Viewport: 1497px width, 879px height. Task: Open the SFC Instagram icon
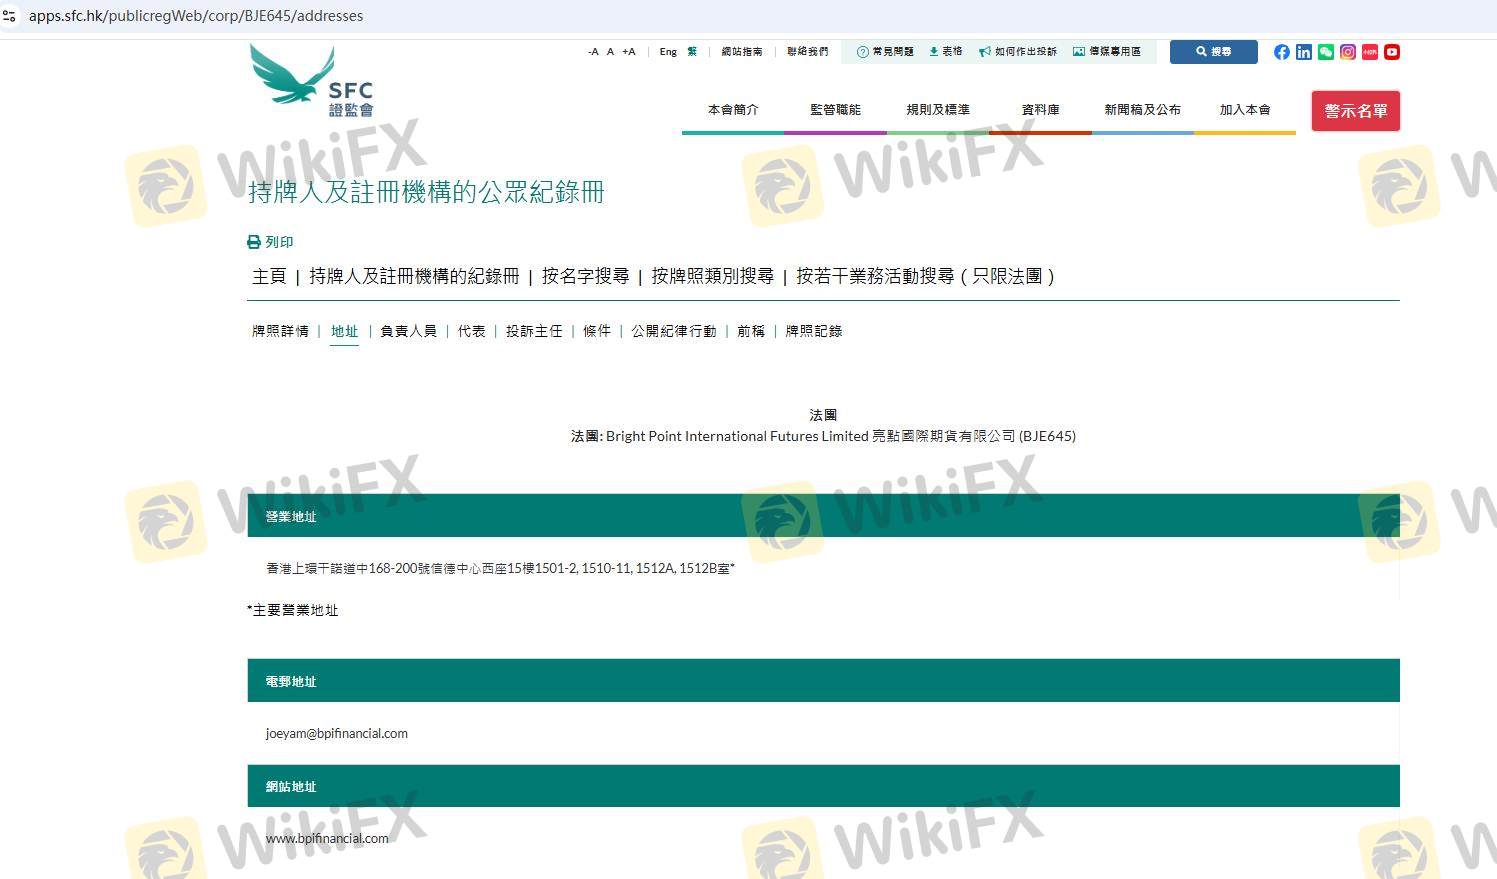[x=1348, y=52]
